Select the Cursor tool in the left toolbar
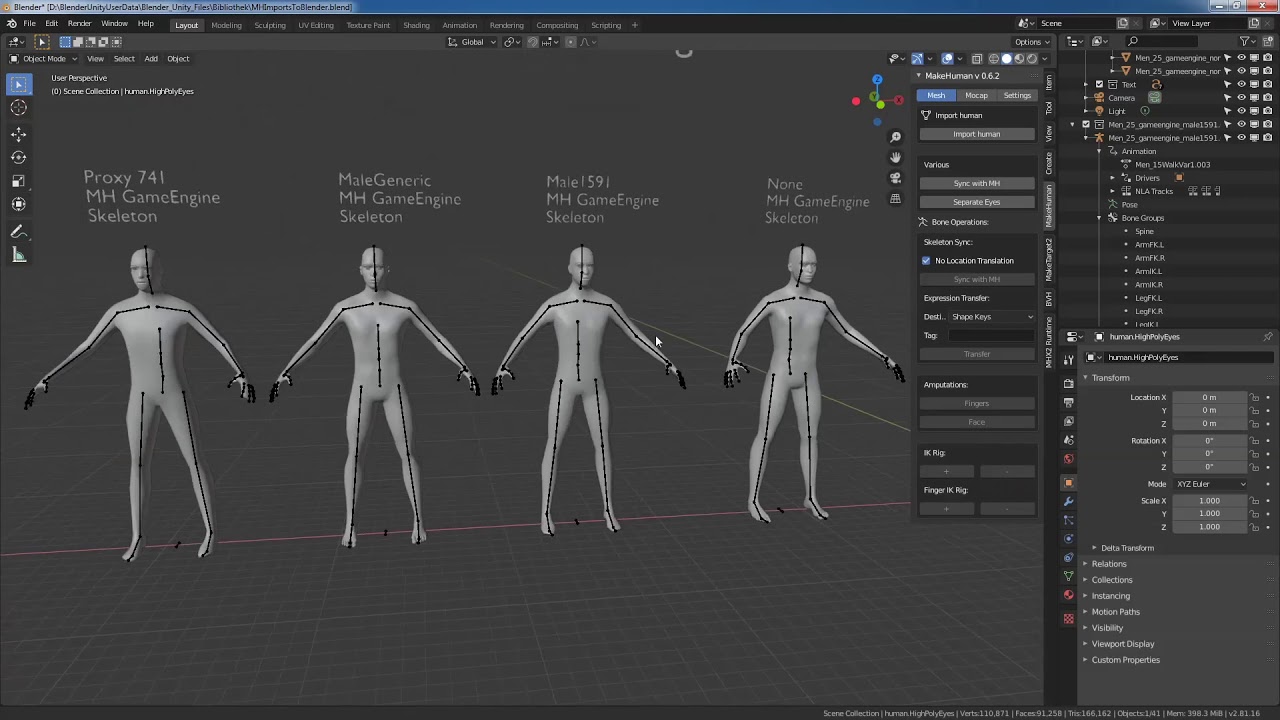1280x720 pixels. 19,108
